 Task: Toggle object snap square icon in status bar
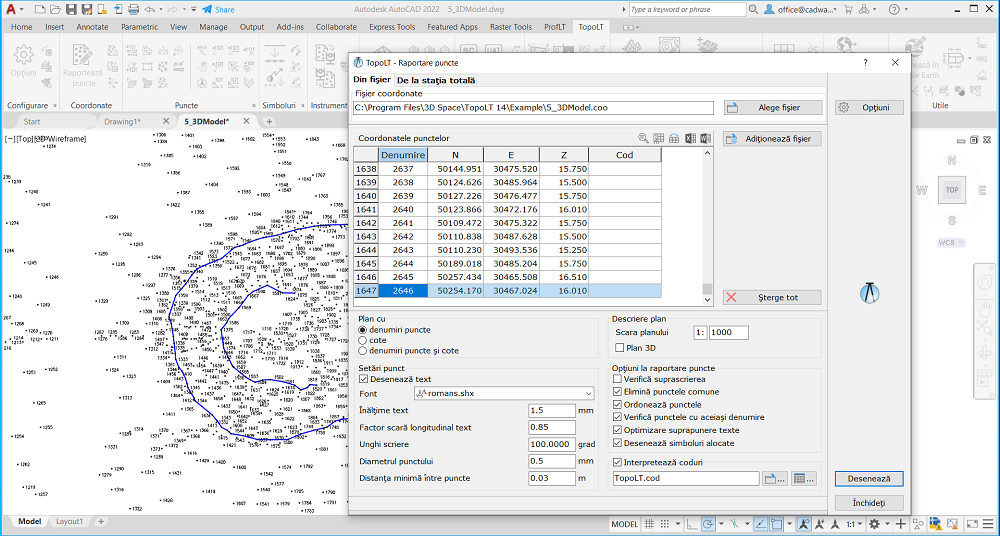[777, 524]
